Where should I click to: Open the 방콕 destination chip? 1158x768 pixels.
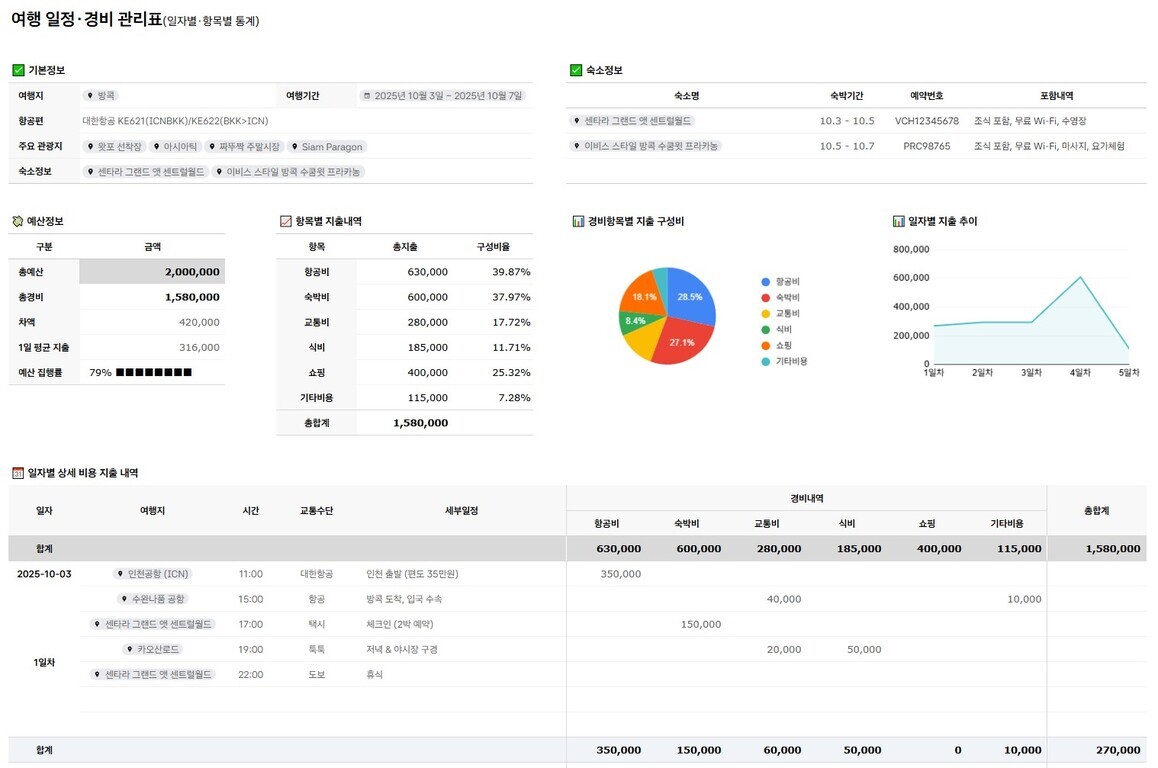tap(101, 96)
